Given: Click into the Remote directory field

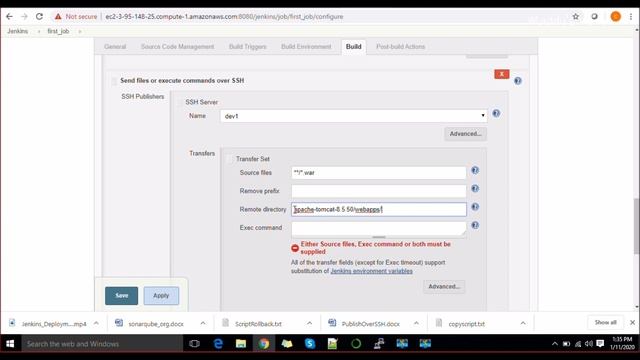Looking at the screenshot, I should click(379, 209).
